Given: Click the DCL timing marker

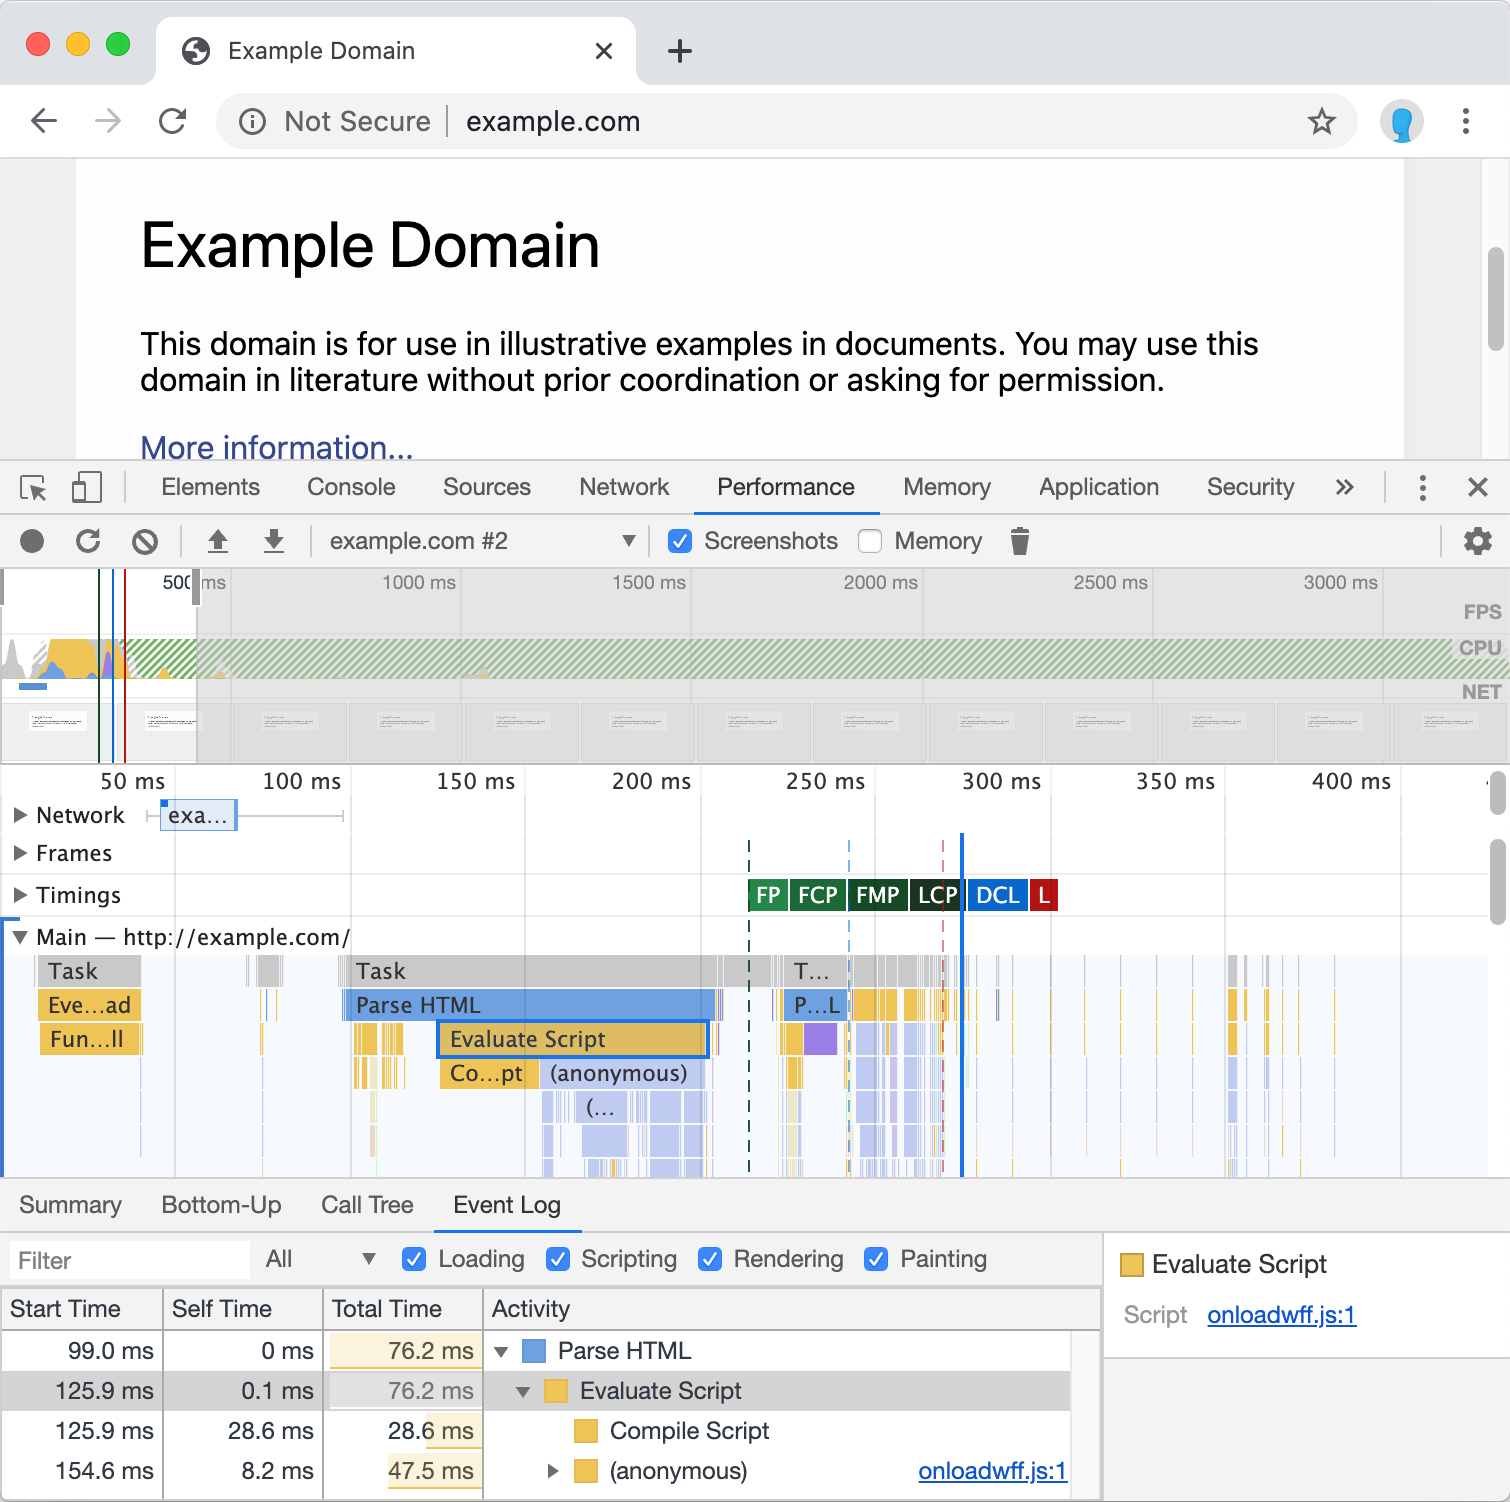Looking at the screenshot, I should (997, 895).
